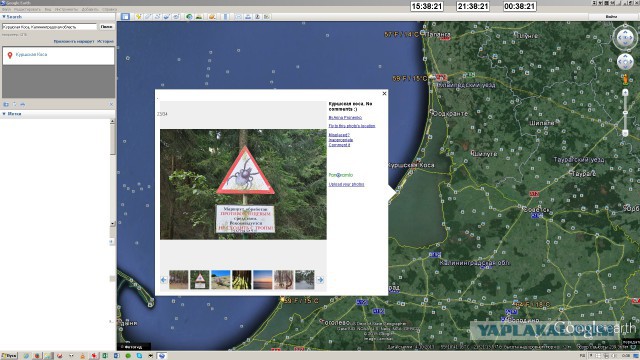Click the Upload your photos link
The image size is (640, 360).
pos(347,184)
